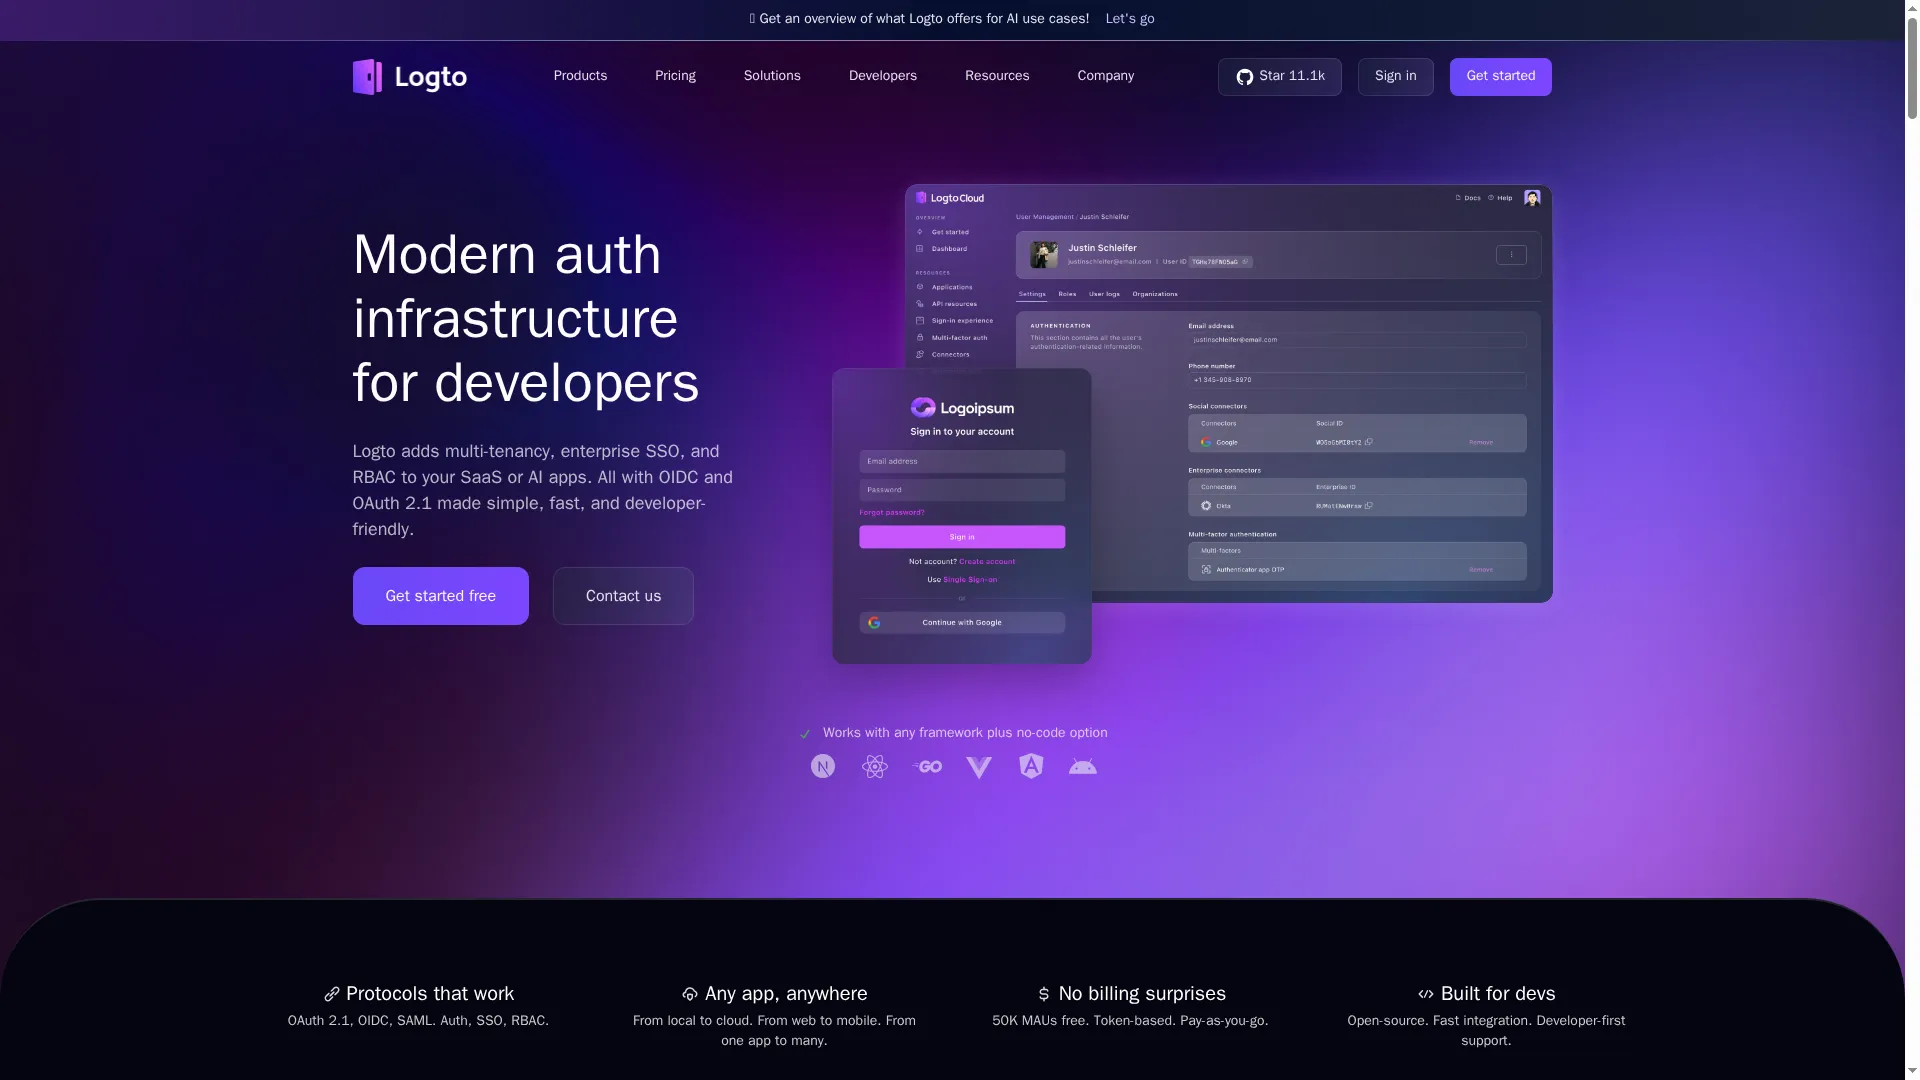Click the GitHub Star 11.1k button
The height and width of the screenshot is (1080, 1920).
click(1279, 77)
